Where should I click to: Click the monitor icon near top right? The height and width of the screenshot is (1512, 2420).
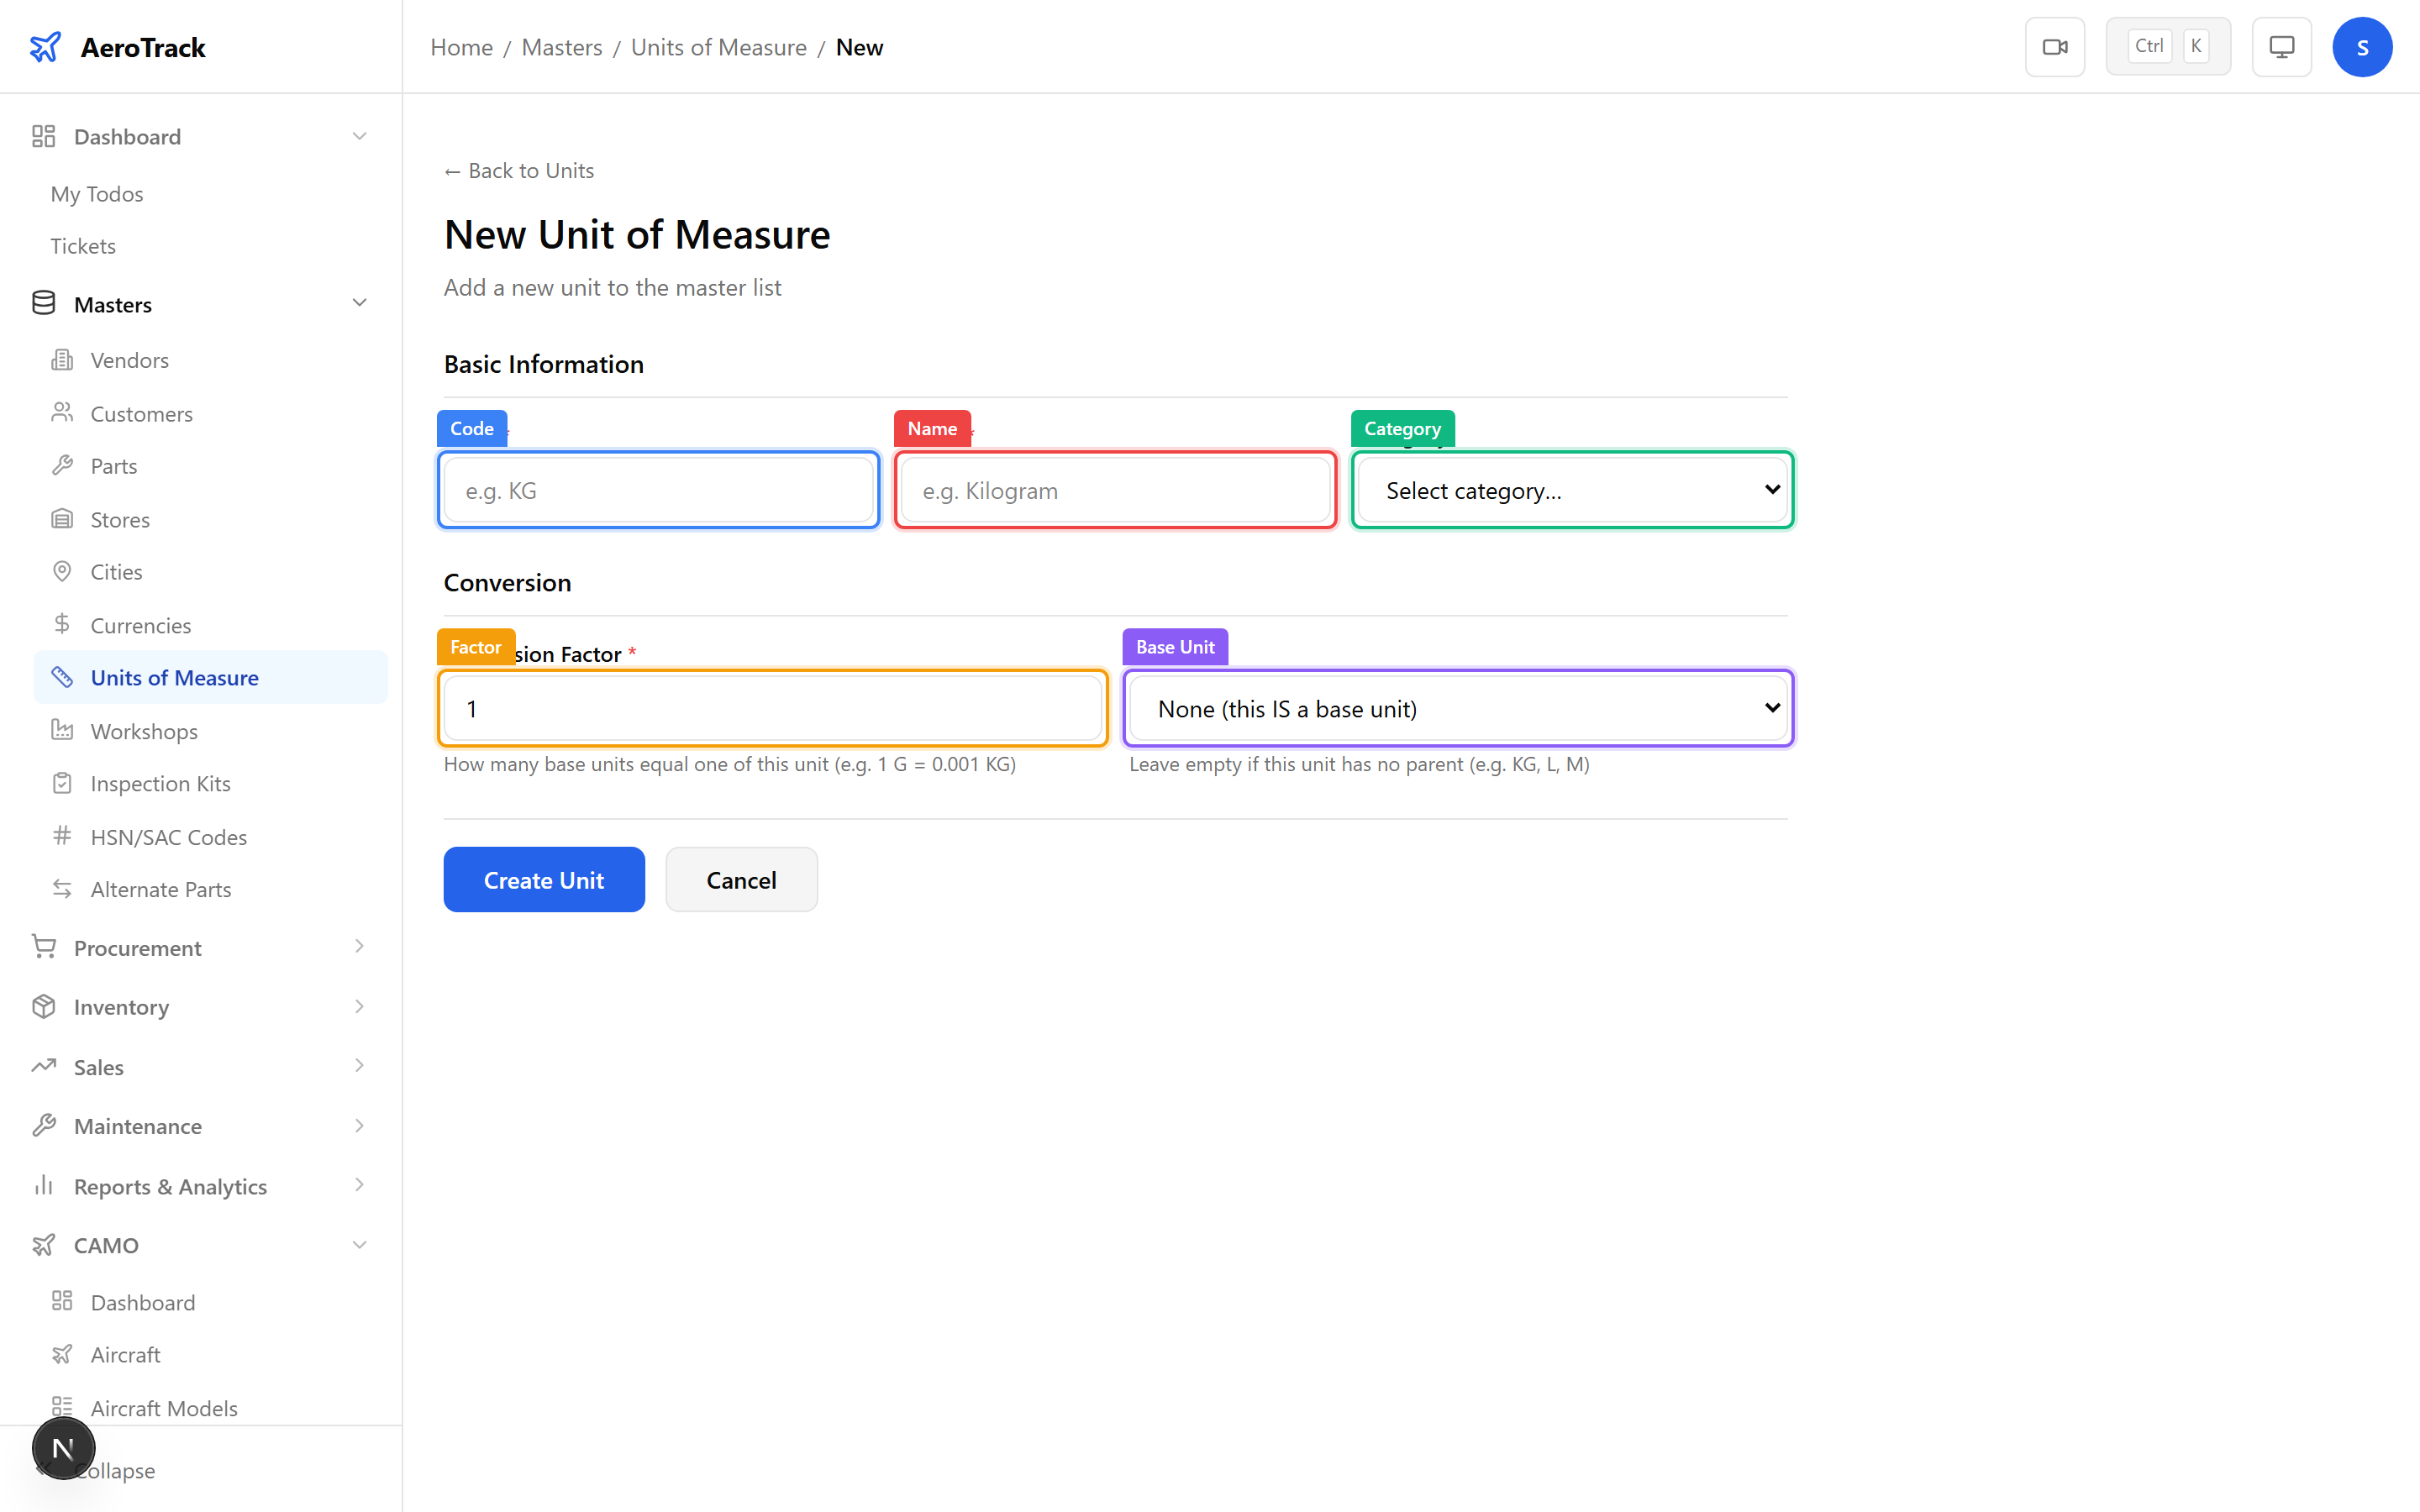[2281, 46]
